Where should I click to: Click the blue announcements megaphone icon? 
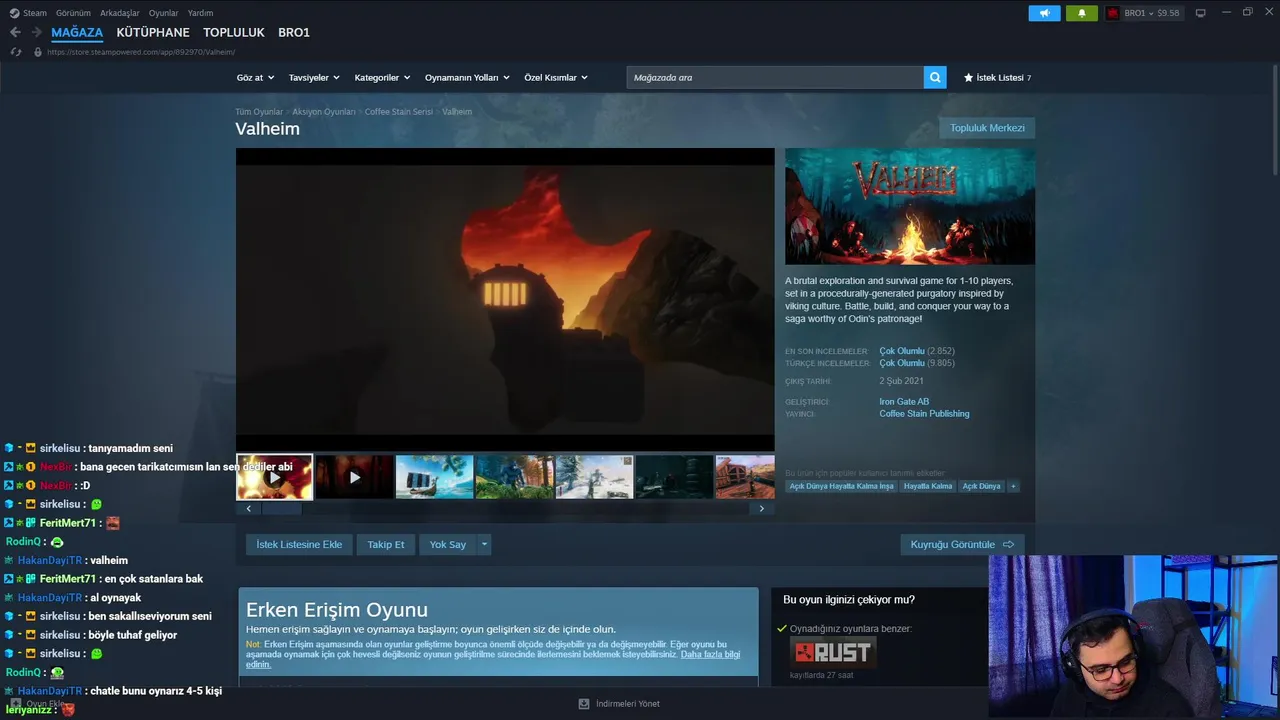pos(1044,13)
